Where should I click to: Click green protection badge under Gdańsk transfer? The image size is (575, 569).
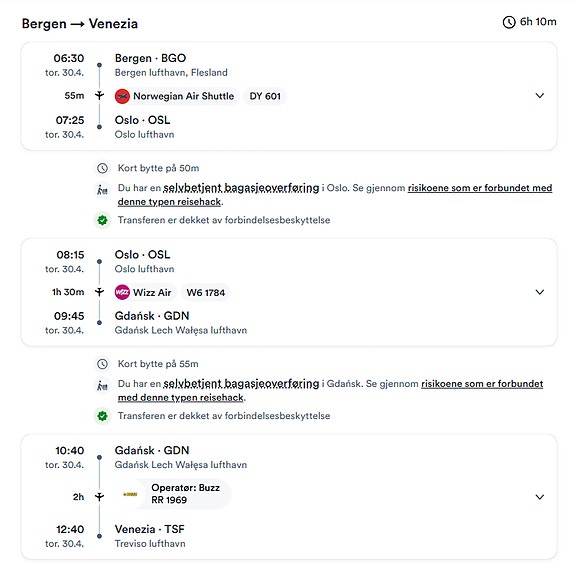tap(102, 416)
